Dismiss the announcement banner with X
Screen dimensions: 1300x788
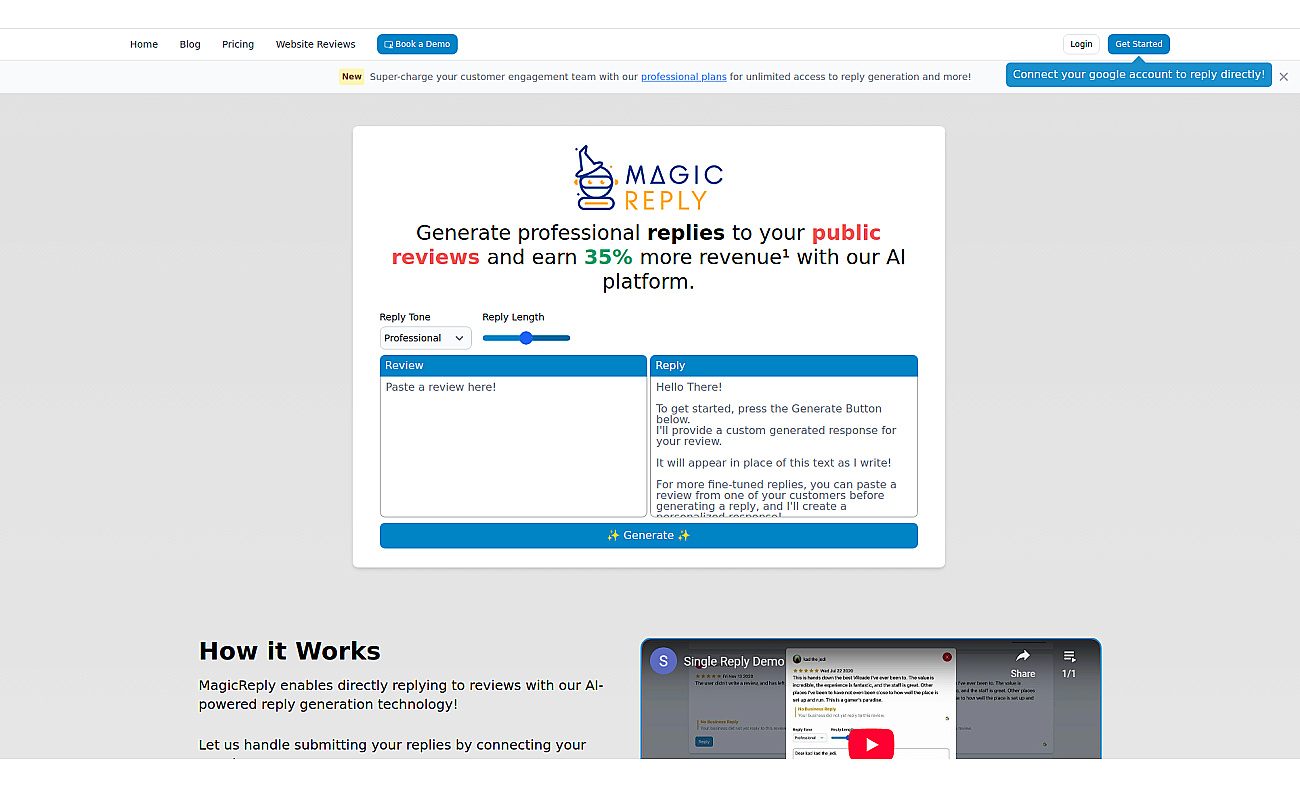pos(1284,77)
